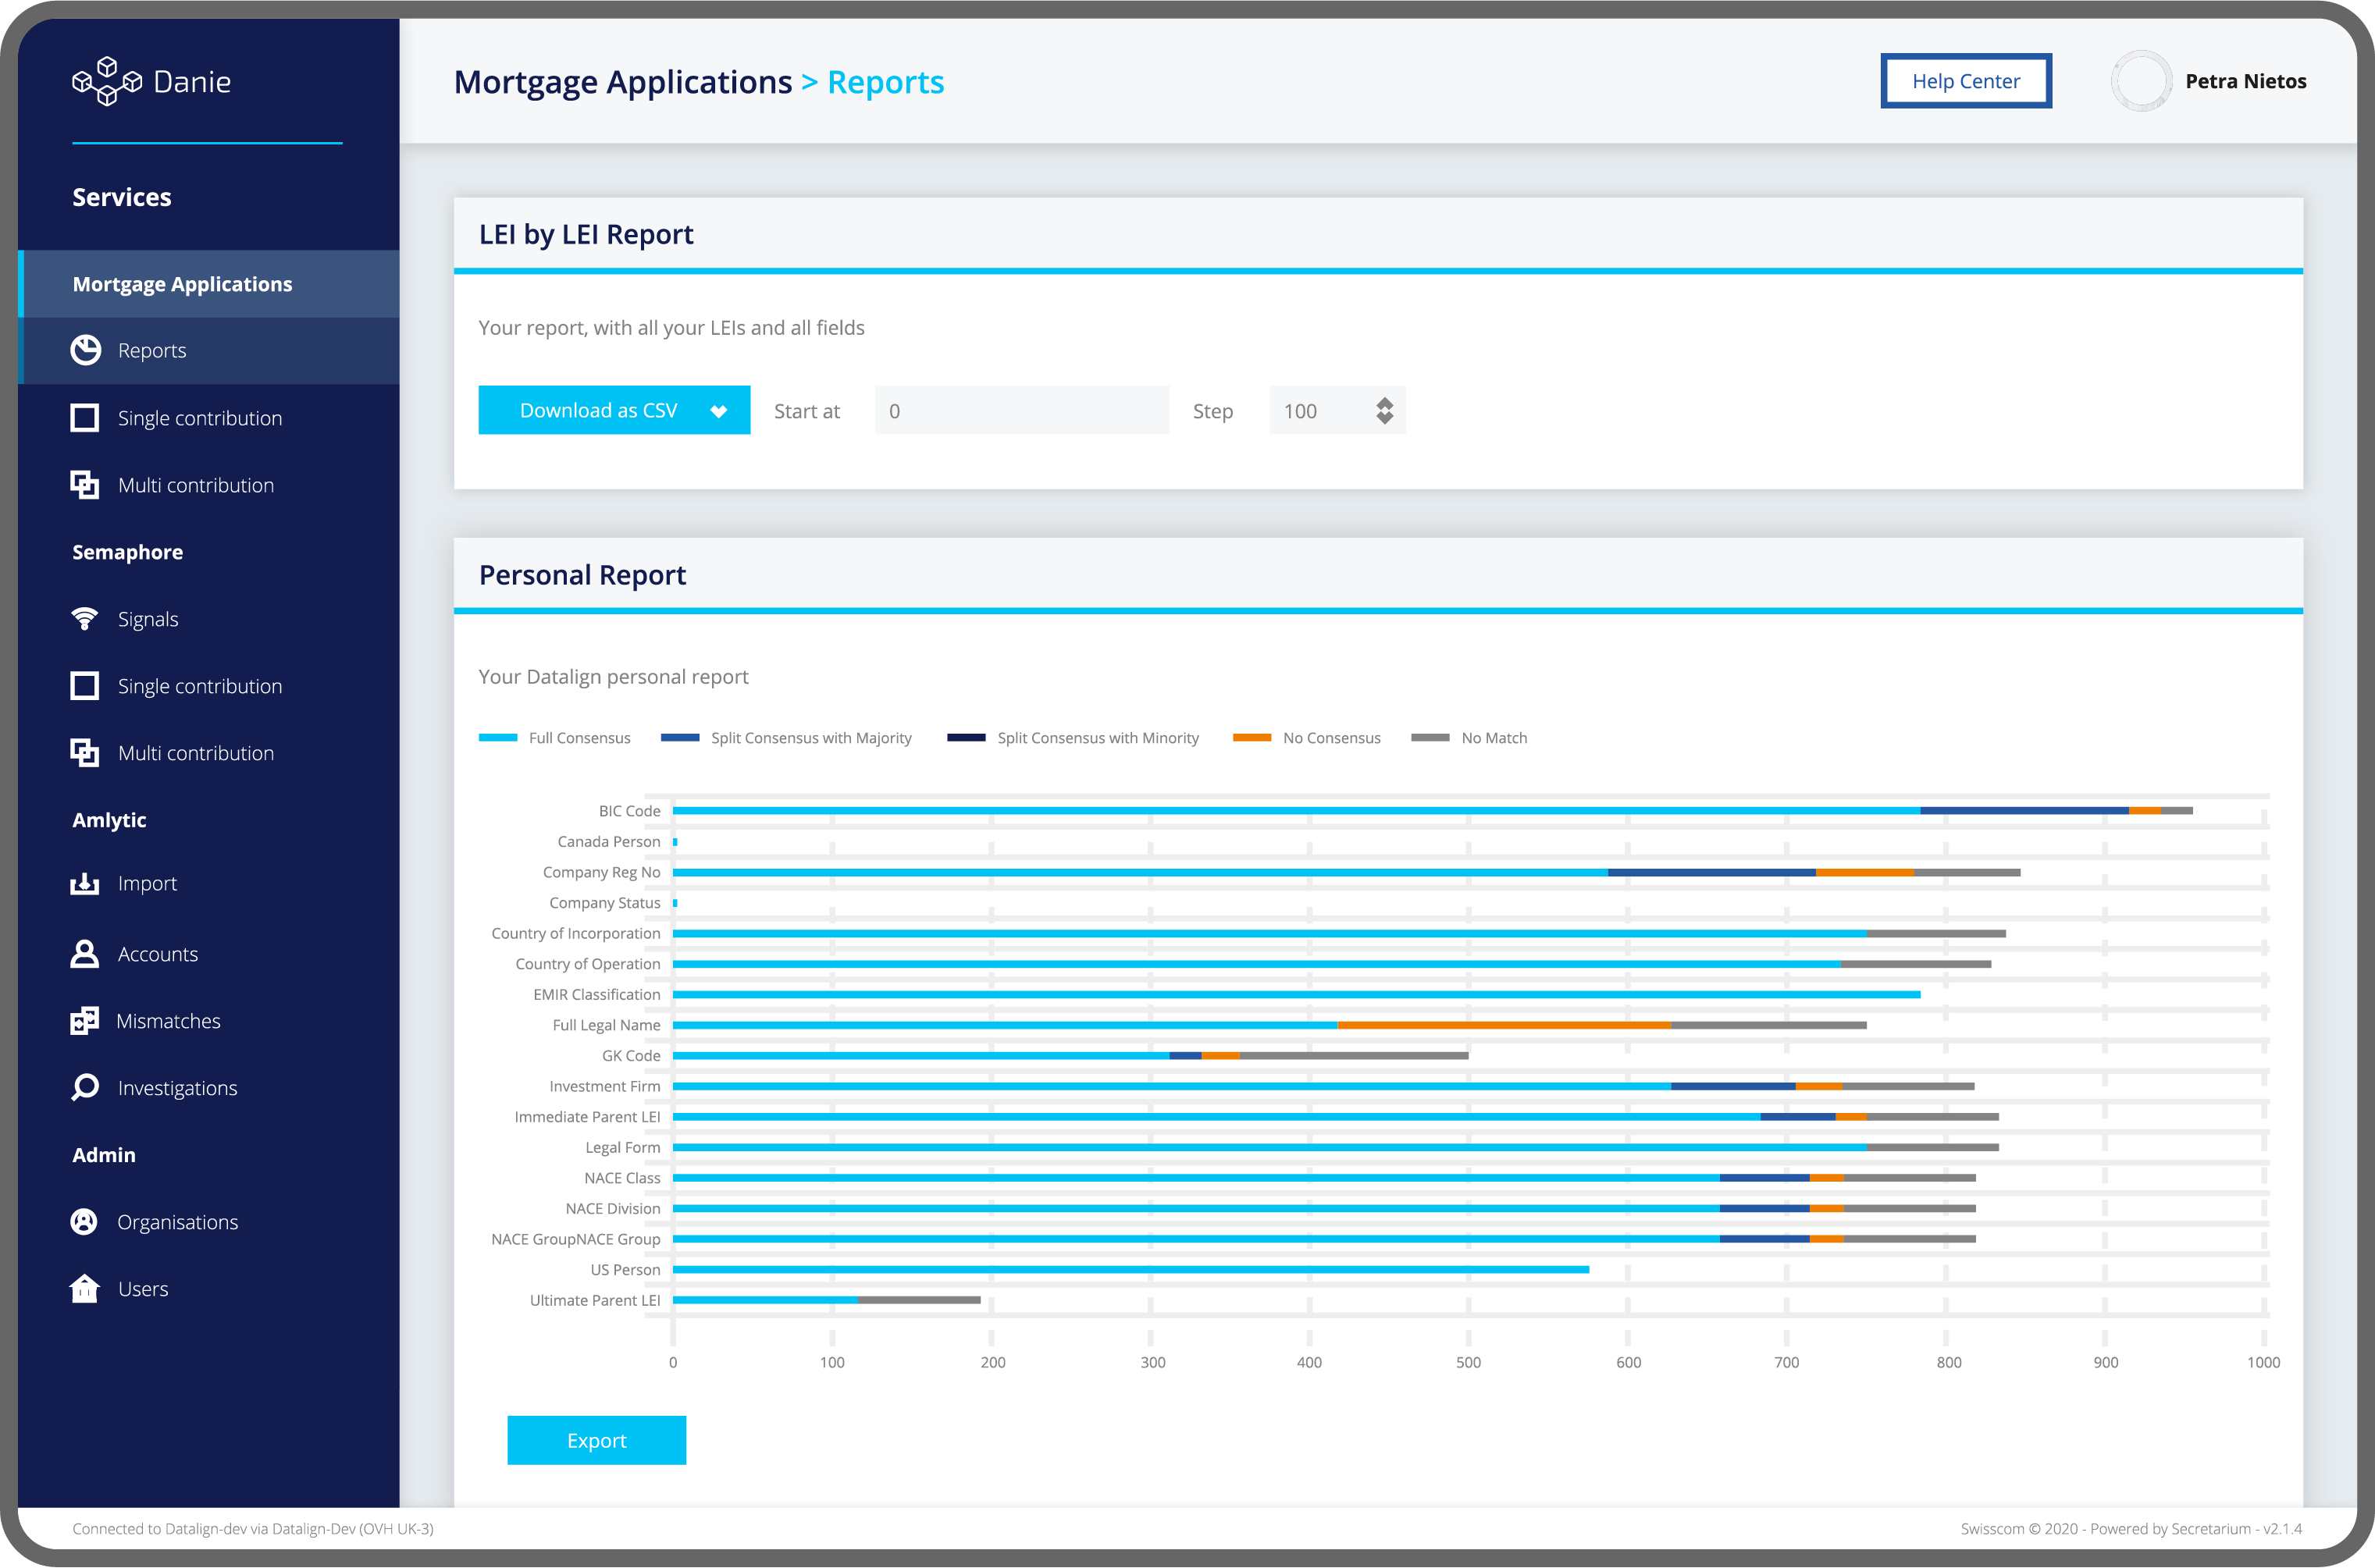Viewport: 2375px width, 1568px height.
Task: Click the Immediate Parent LEI row label
Action: (587, 1116)
